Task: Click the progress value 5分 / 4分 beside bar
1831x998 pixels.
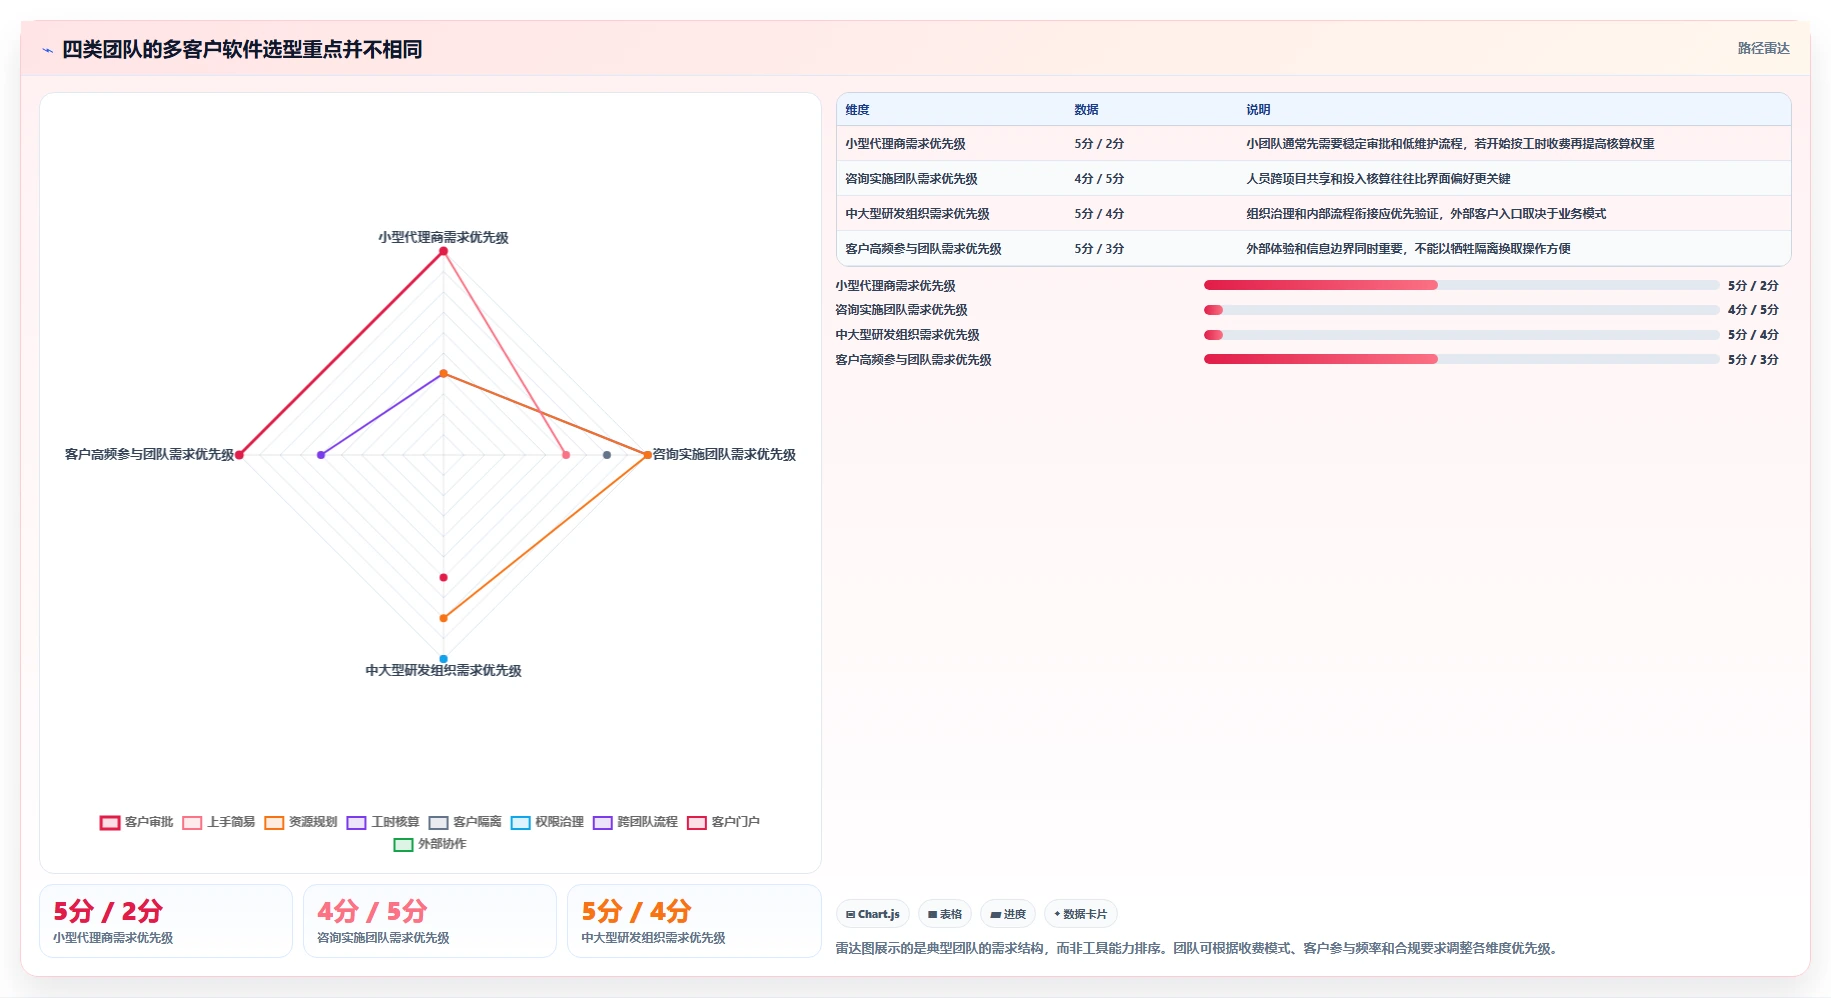Action: (1753, 335)
